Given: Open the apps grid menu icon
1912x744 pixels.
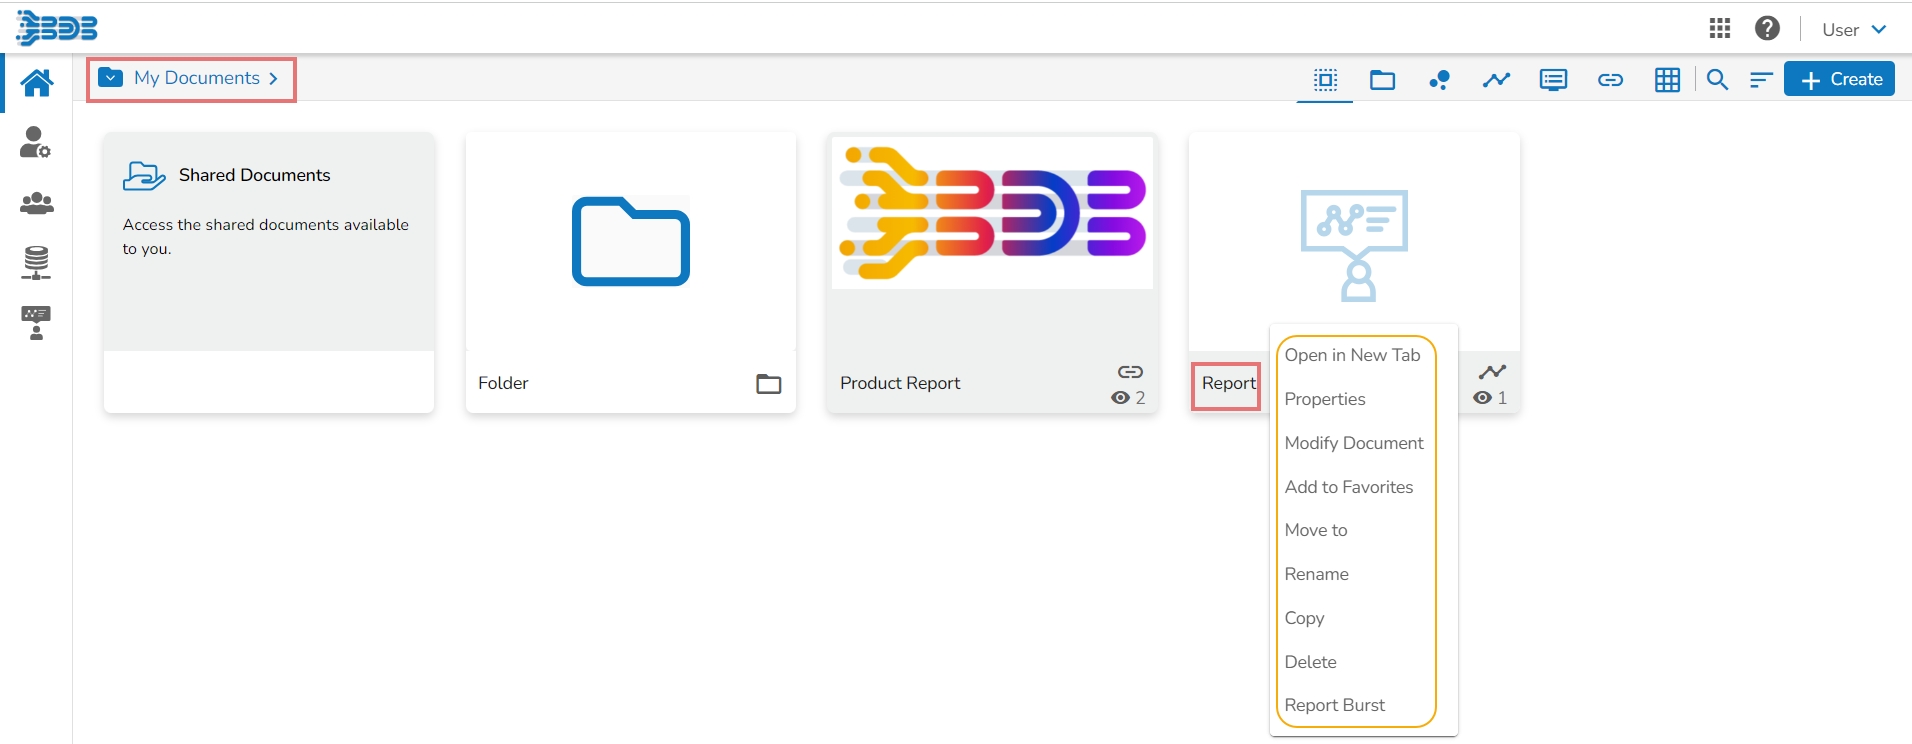Looking at the screenshot, I should click(x=1720, y=28).
